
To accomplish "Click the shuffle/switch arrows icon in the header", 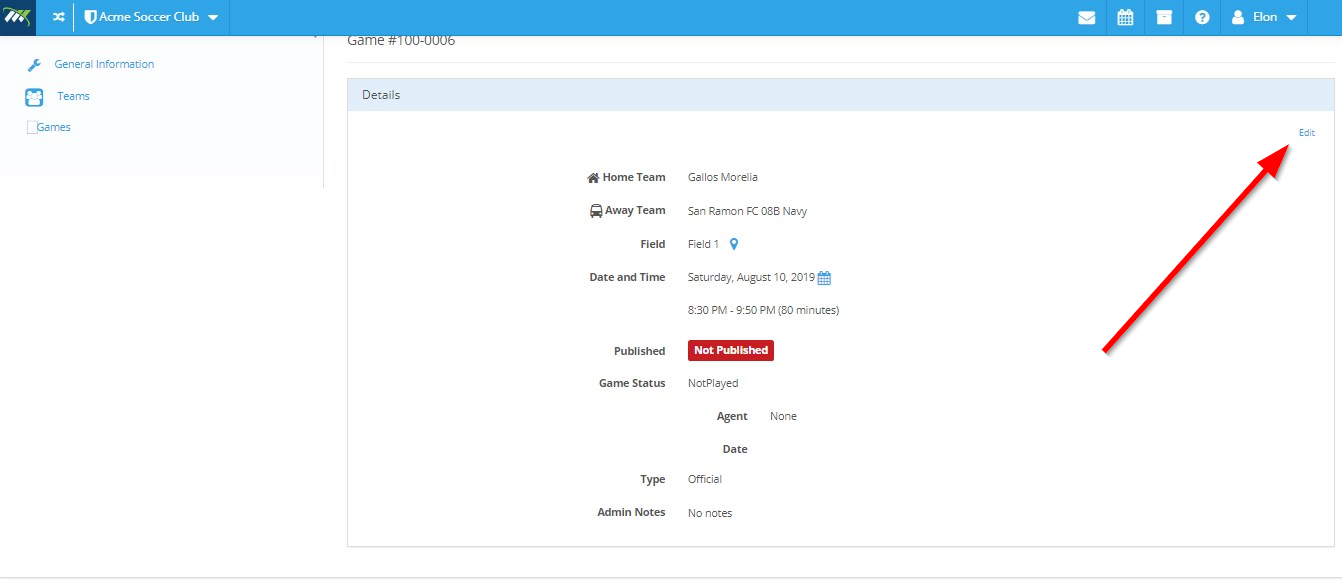I will (59, 17).
